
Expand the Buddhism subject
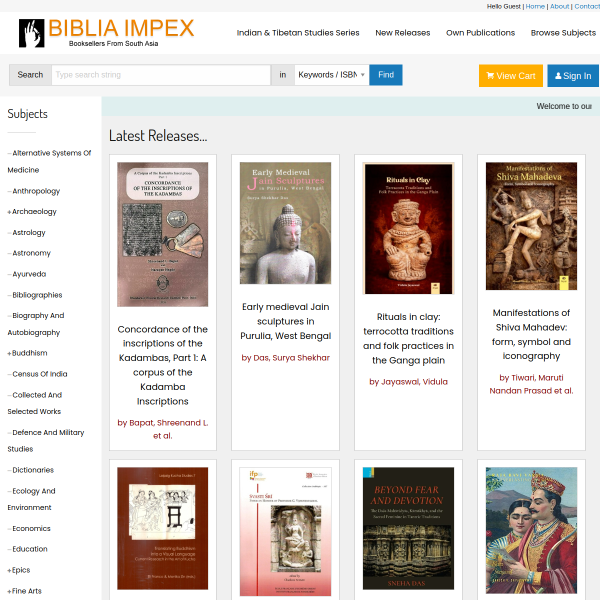(28, 353)
